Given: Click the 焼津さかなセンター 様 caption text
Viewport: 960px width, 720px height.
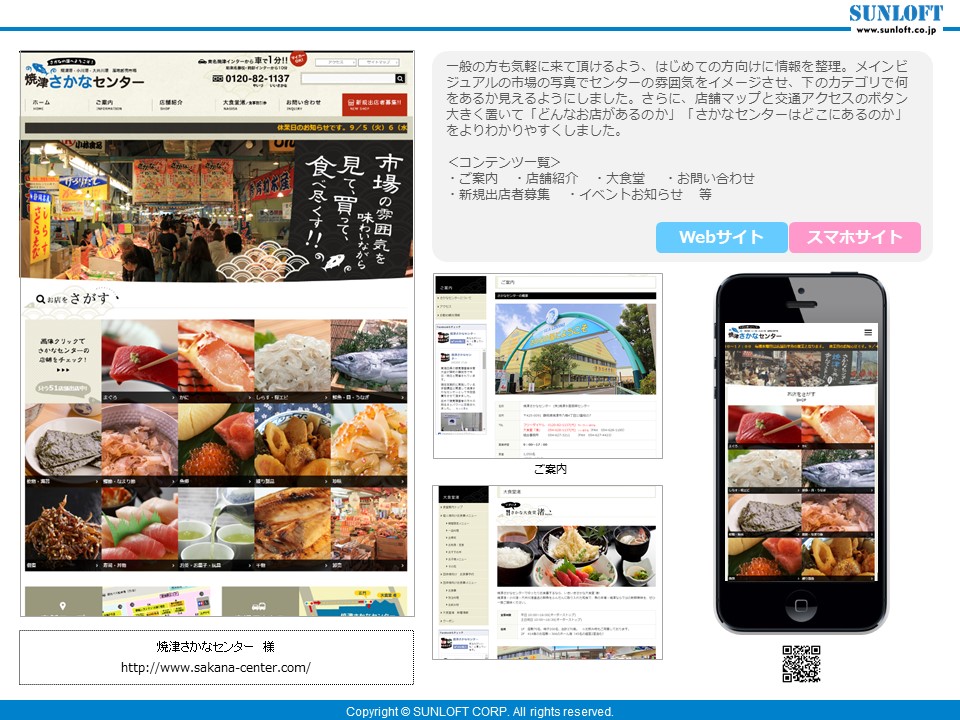Looking at the screenshot, I should click(216, 647).
